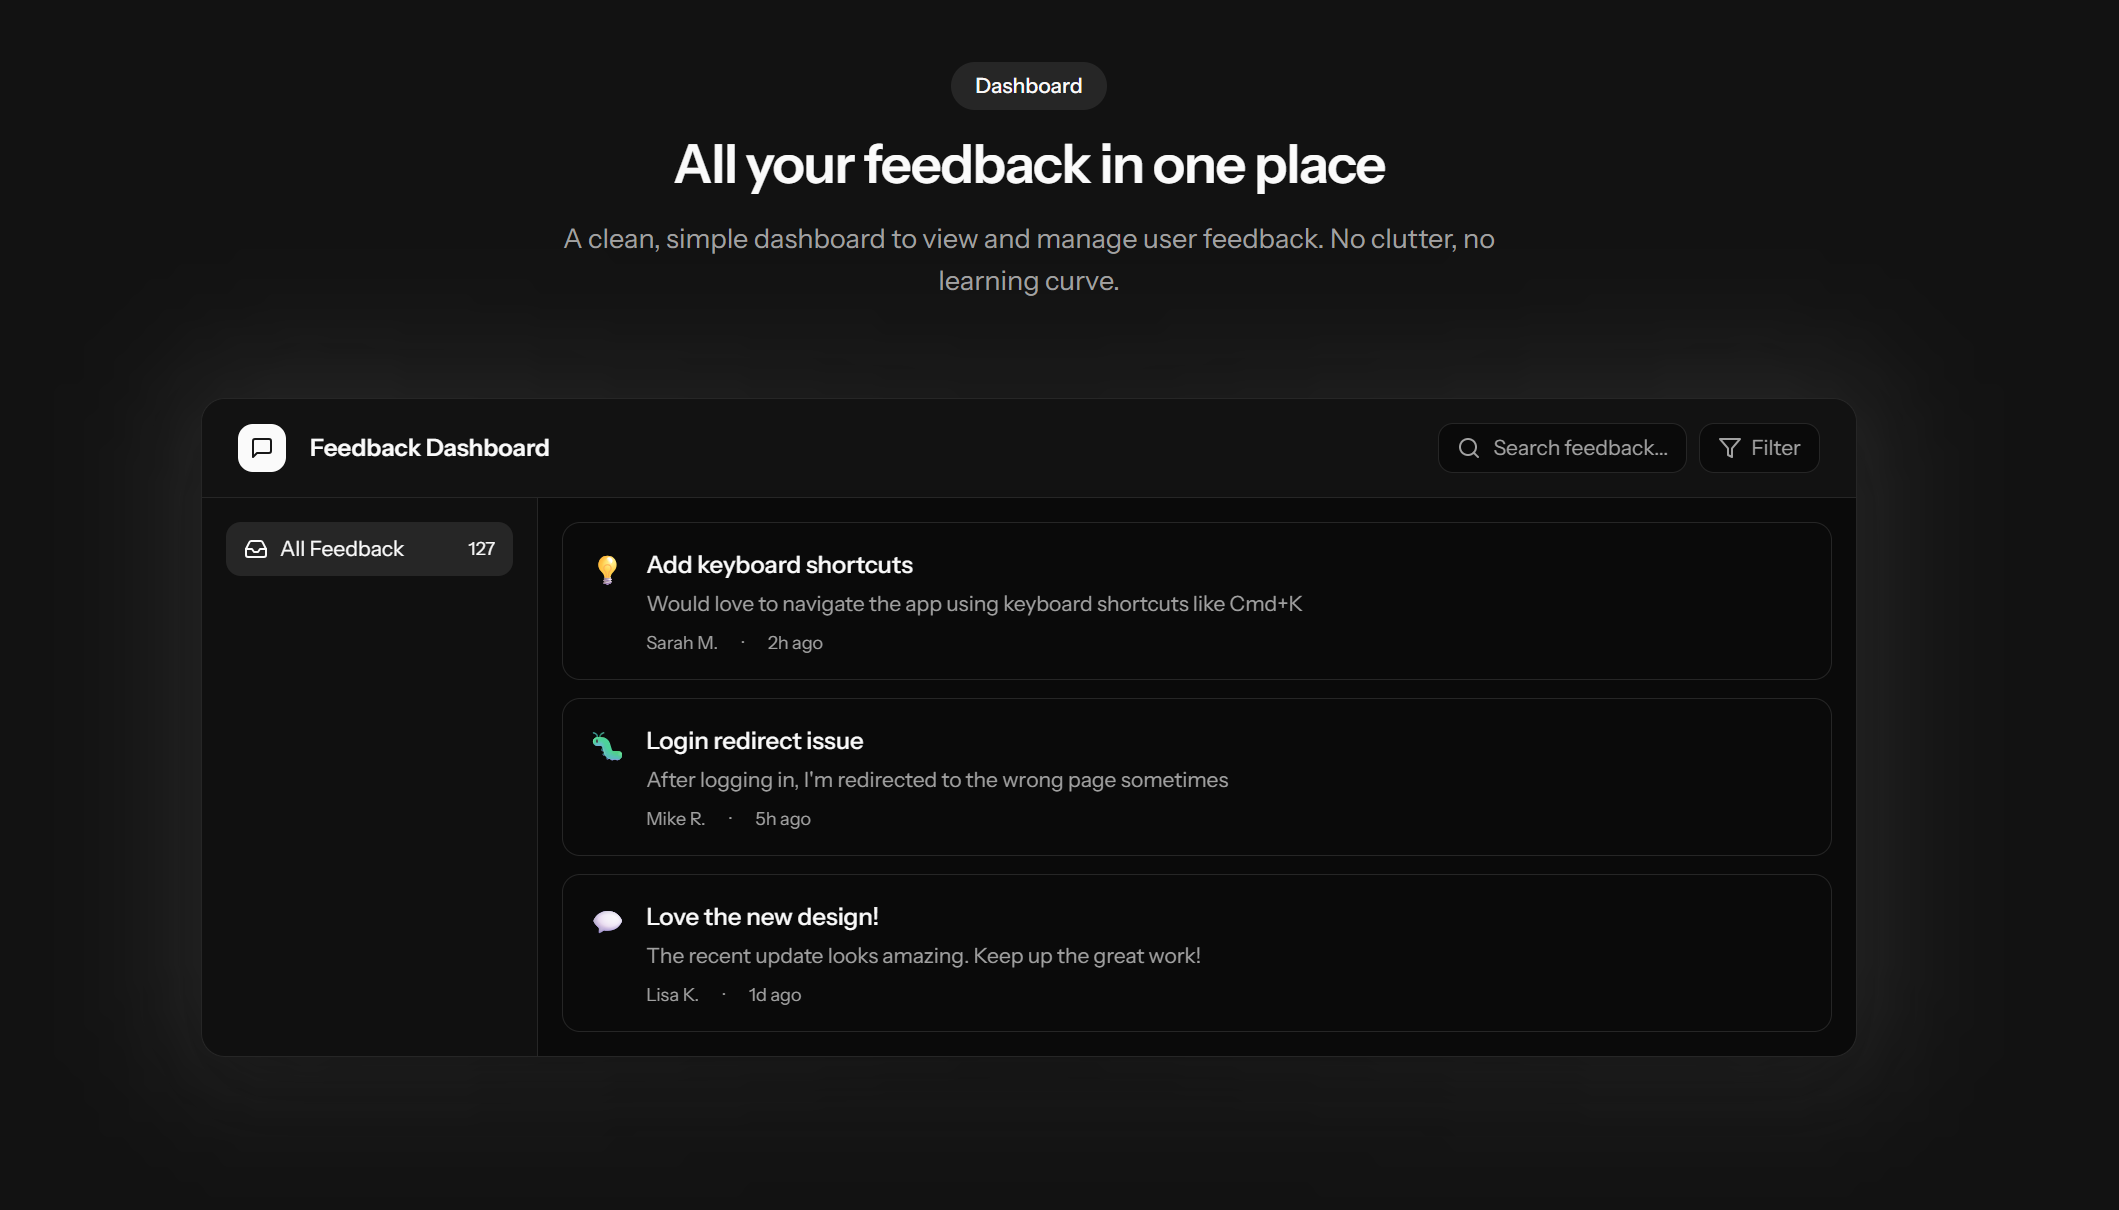Screen dimensions: 2119x1210
Task: Click the speech bubble logo icon beside Feedback Dashboard
Action: point(260,448)
